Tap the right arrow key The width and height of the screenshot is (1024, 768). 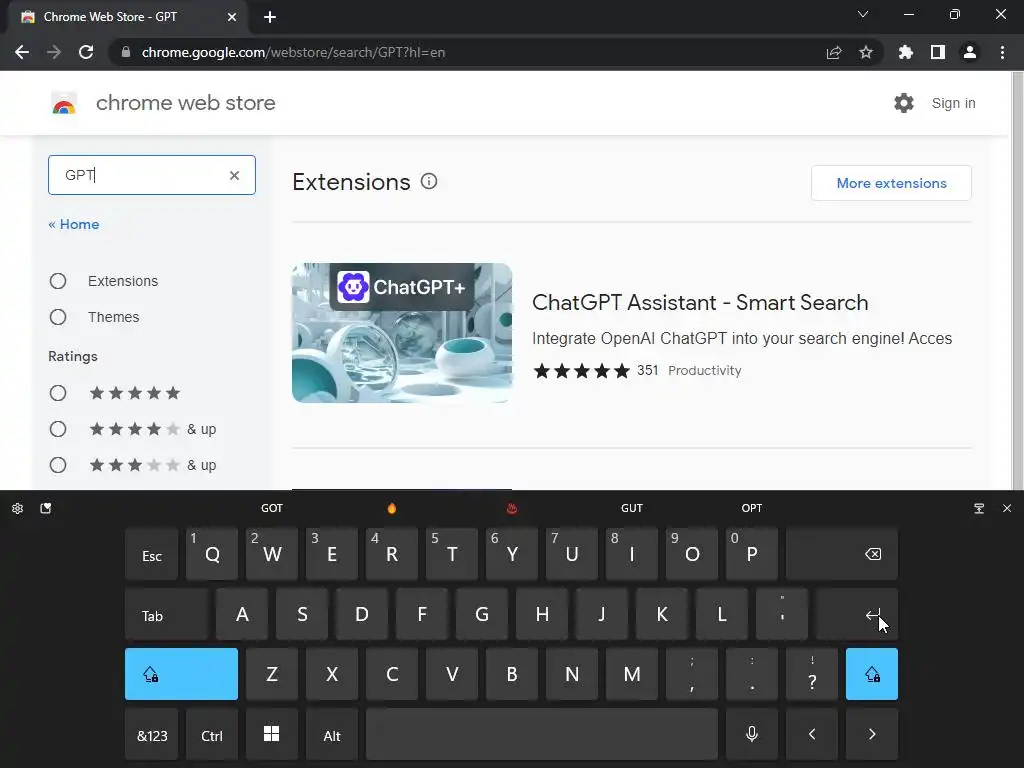point(872,734)
